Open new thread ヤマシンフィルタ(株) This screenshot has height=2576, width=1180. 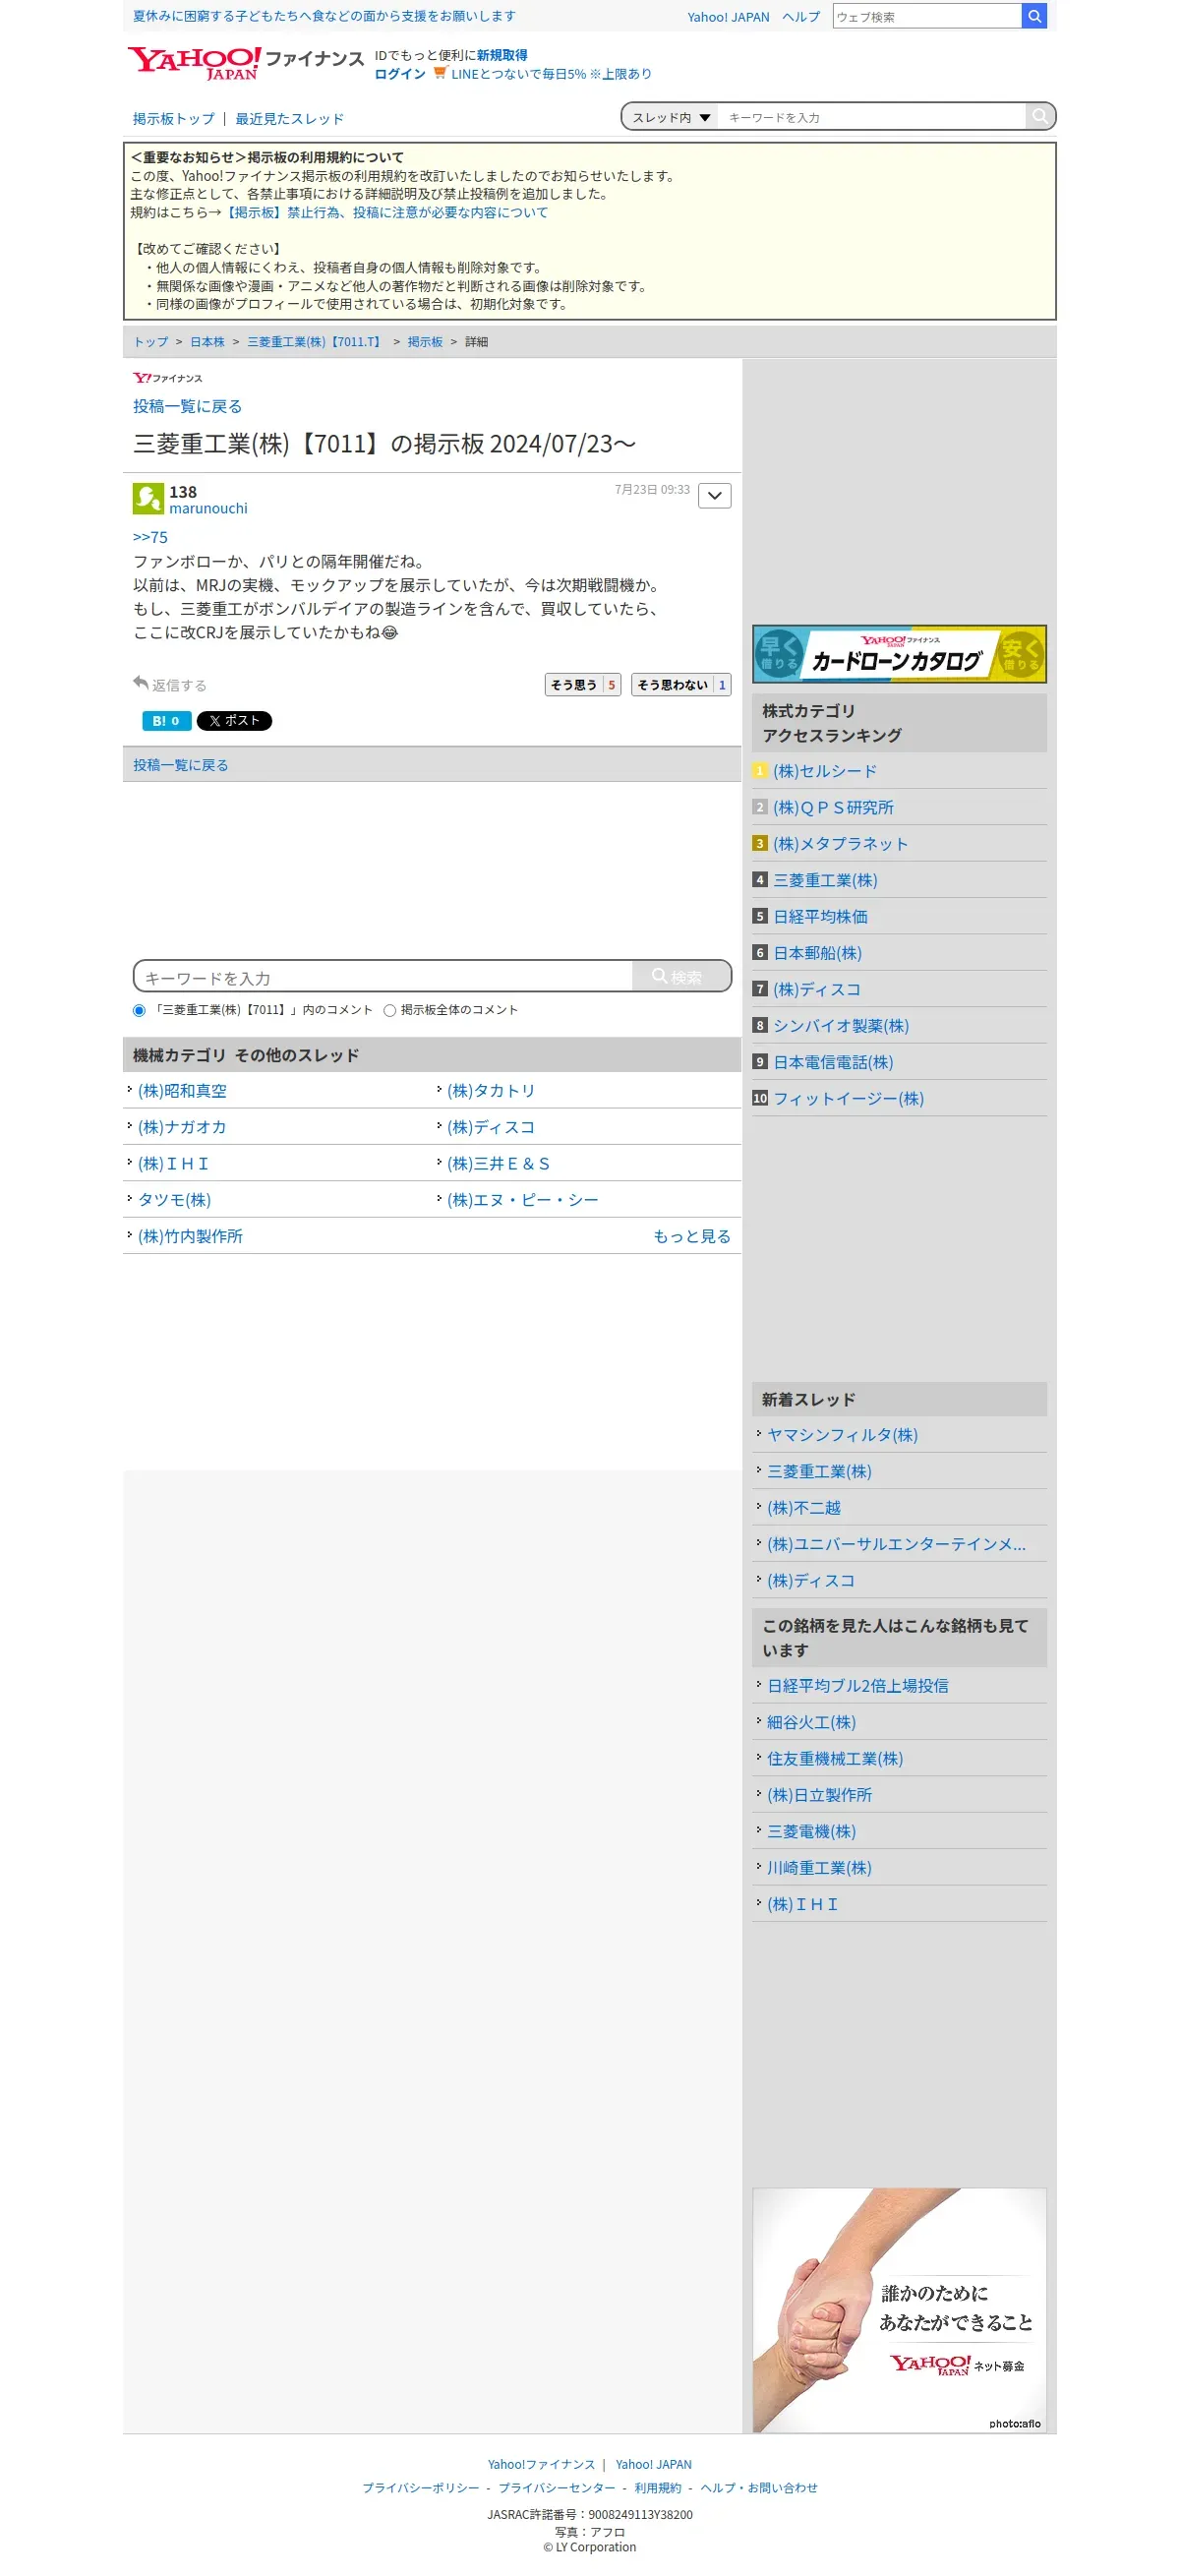pos(842,1435)
